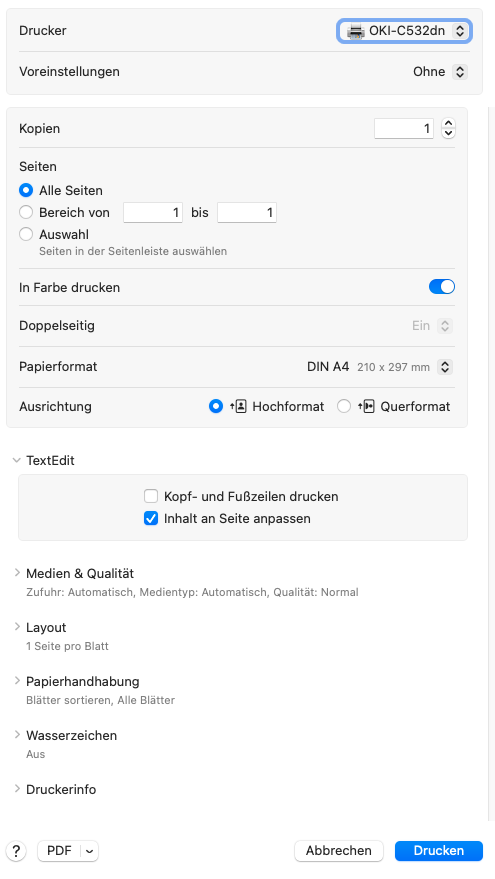The image size is (495, 879).
Task: Enable Kopf- und Fußzeilen drucken checkbox
Action: point(151,497)
